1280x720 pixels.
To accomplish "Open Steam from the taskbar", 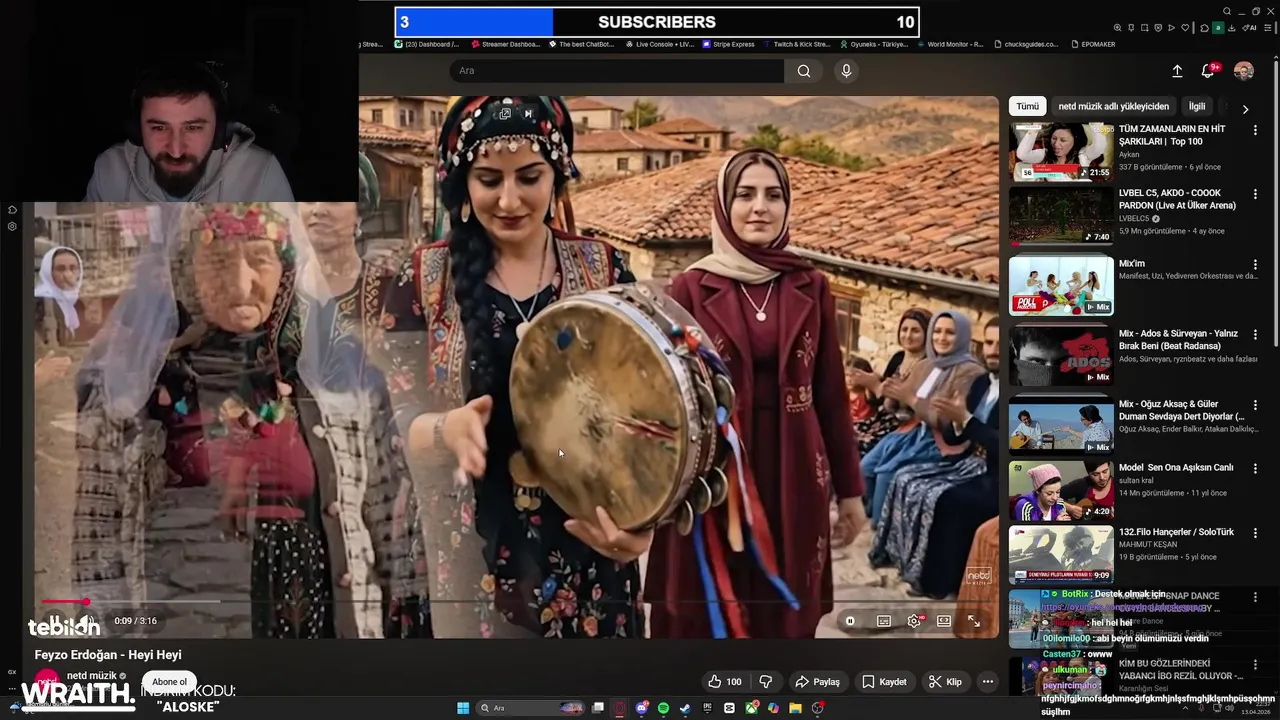I will coord(685,708).
